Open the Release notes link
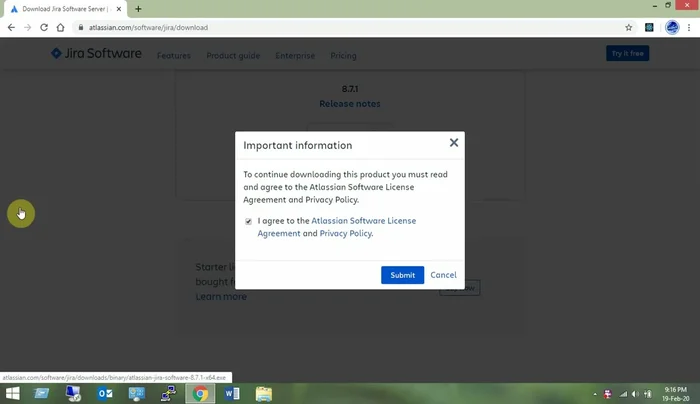 pyautogui.click(x=350, y=104)
